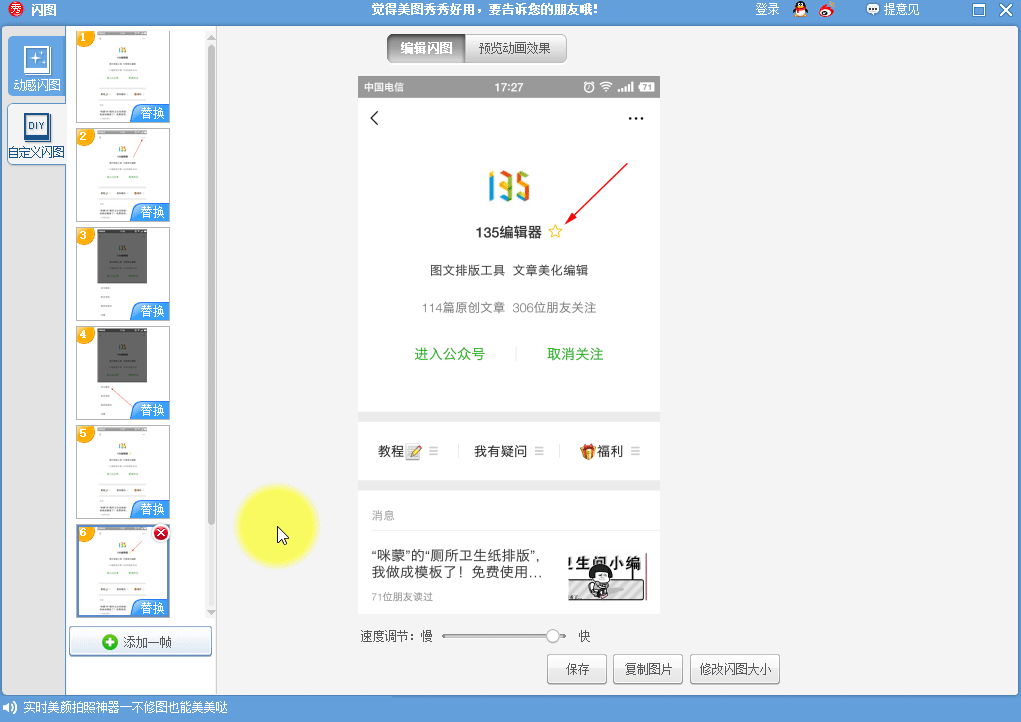Click 登录 to log in
The width and height of the screenshot is (1021, 722).
pos(767,10)
